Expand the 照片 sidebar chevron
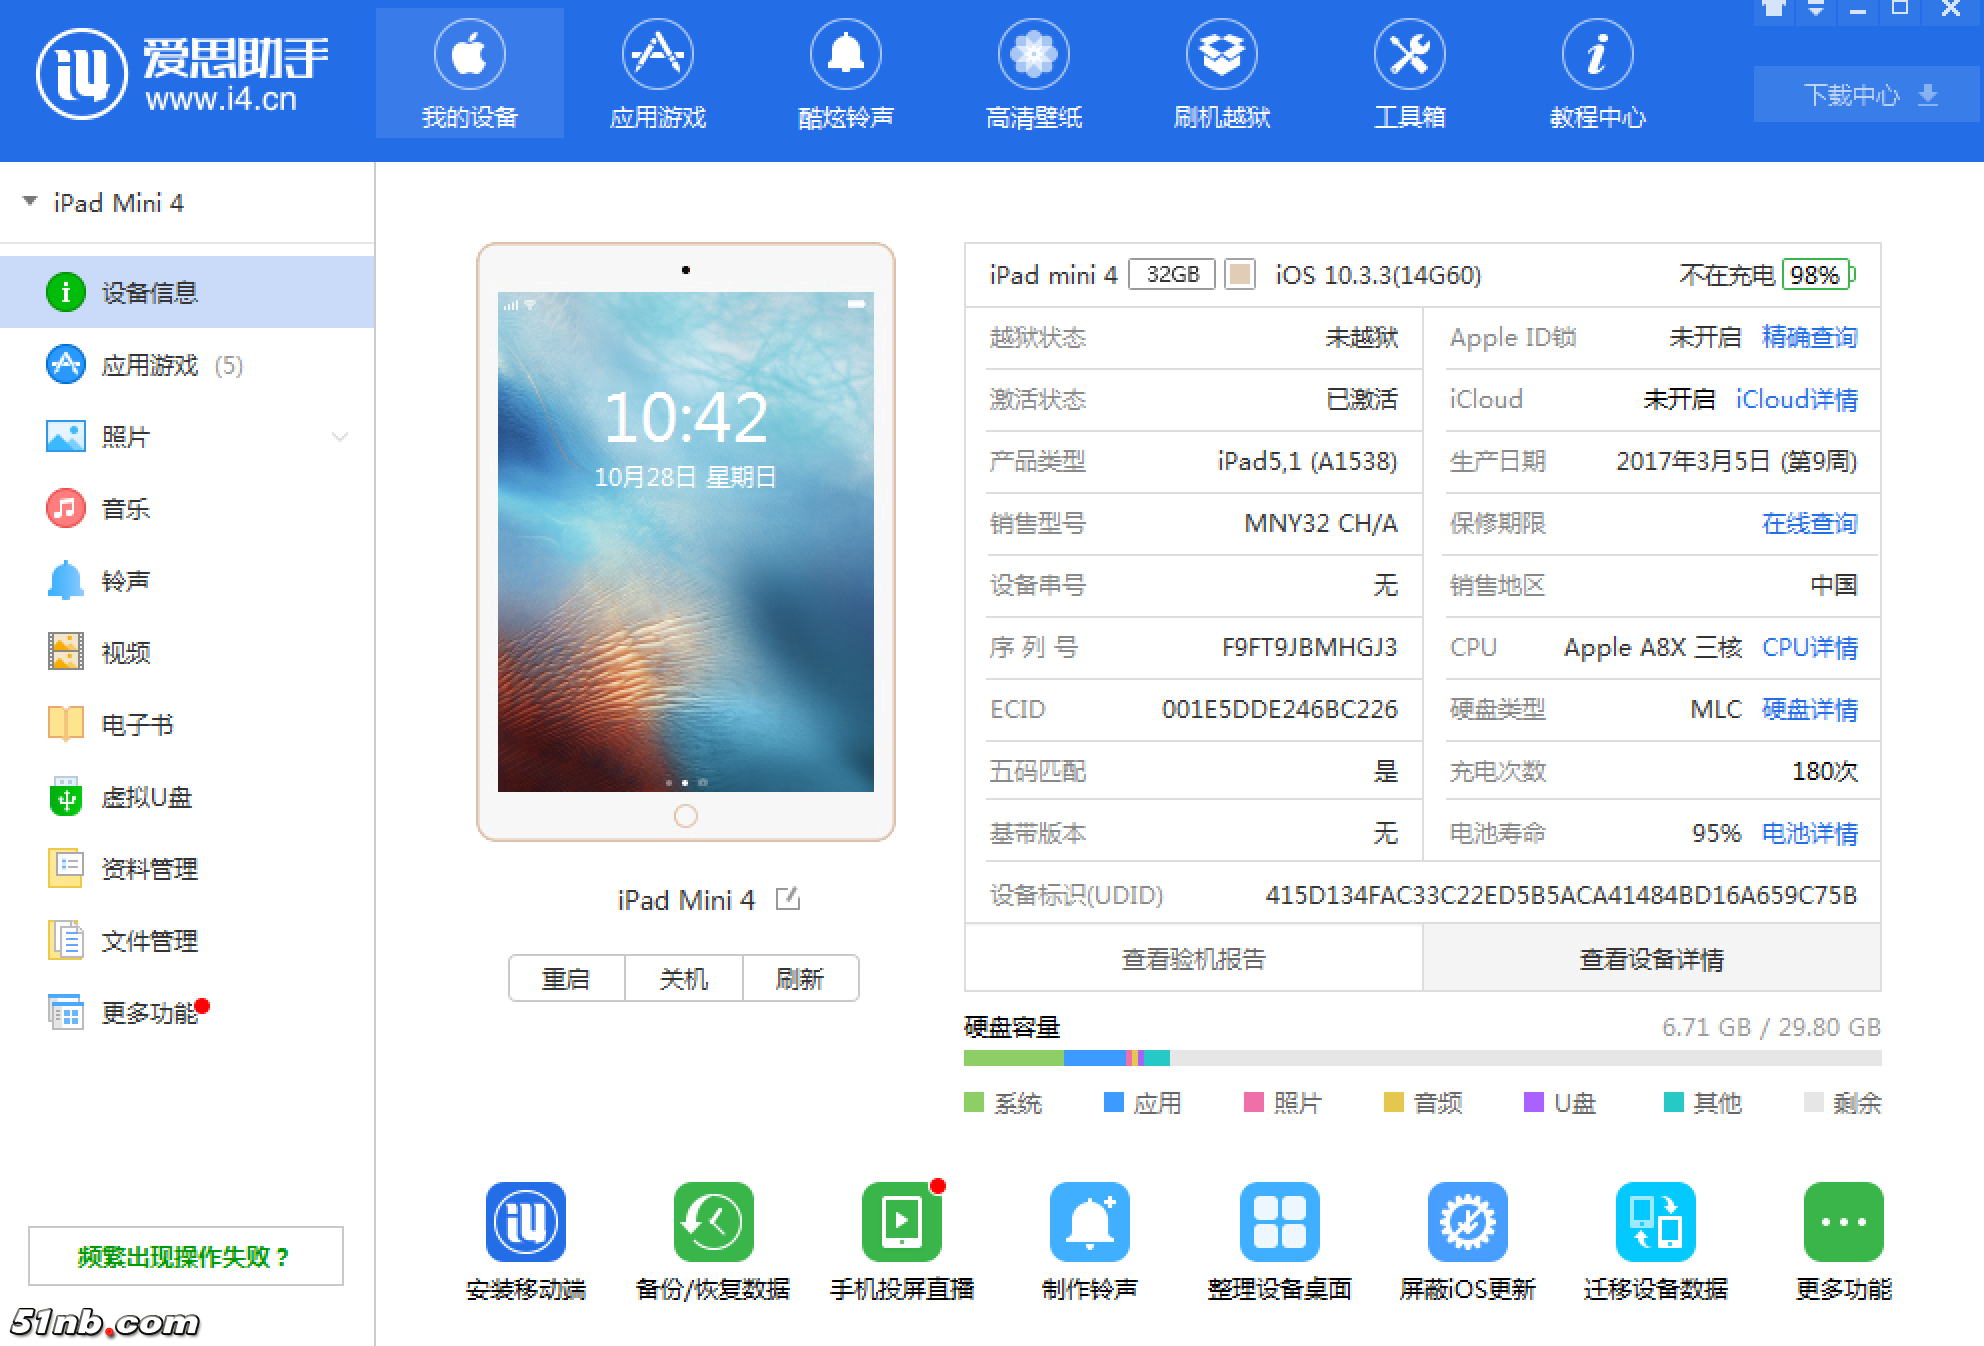Screen dimensions: 1984x1346 [340, 437]
